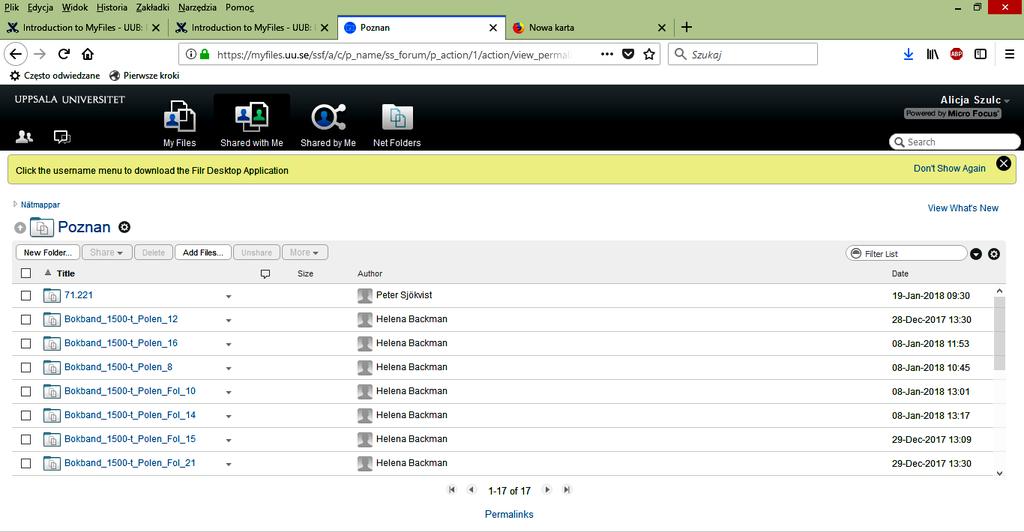This screenshot has height=532, width=1024.
Task: Open a new browser tab with plus button
Action: click(x=686, y=27)
